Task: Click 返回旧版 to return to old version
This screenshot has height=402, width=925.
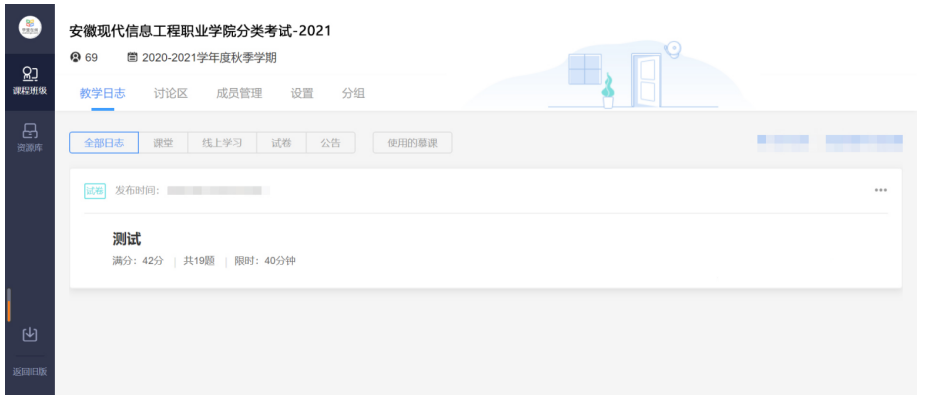Action: [28, 372]
